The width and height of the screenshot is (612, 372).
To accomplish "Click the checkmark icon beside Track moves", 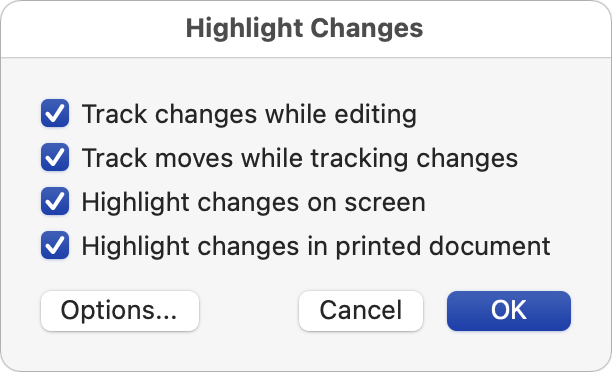I will [x=55, y=157].
